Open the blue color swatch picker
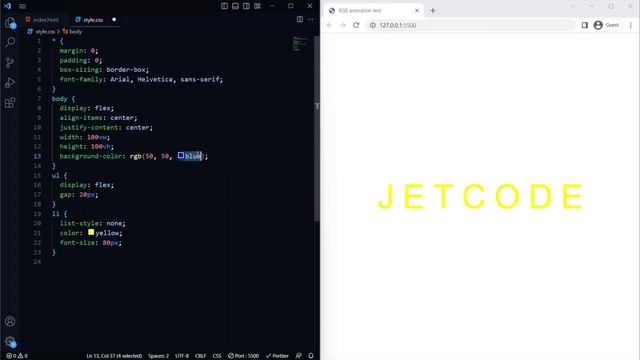 181,156
